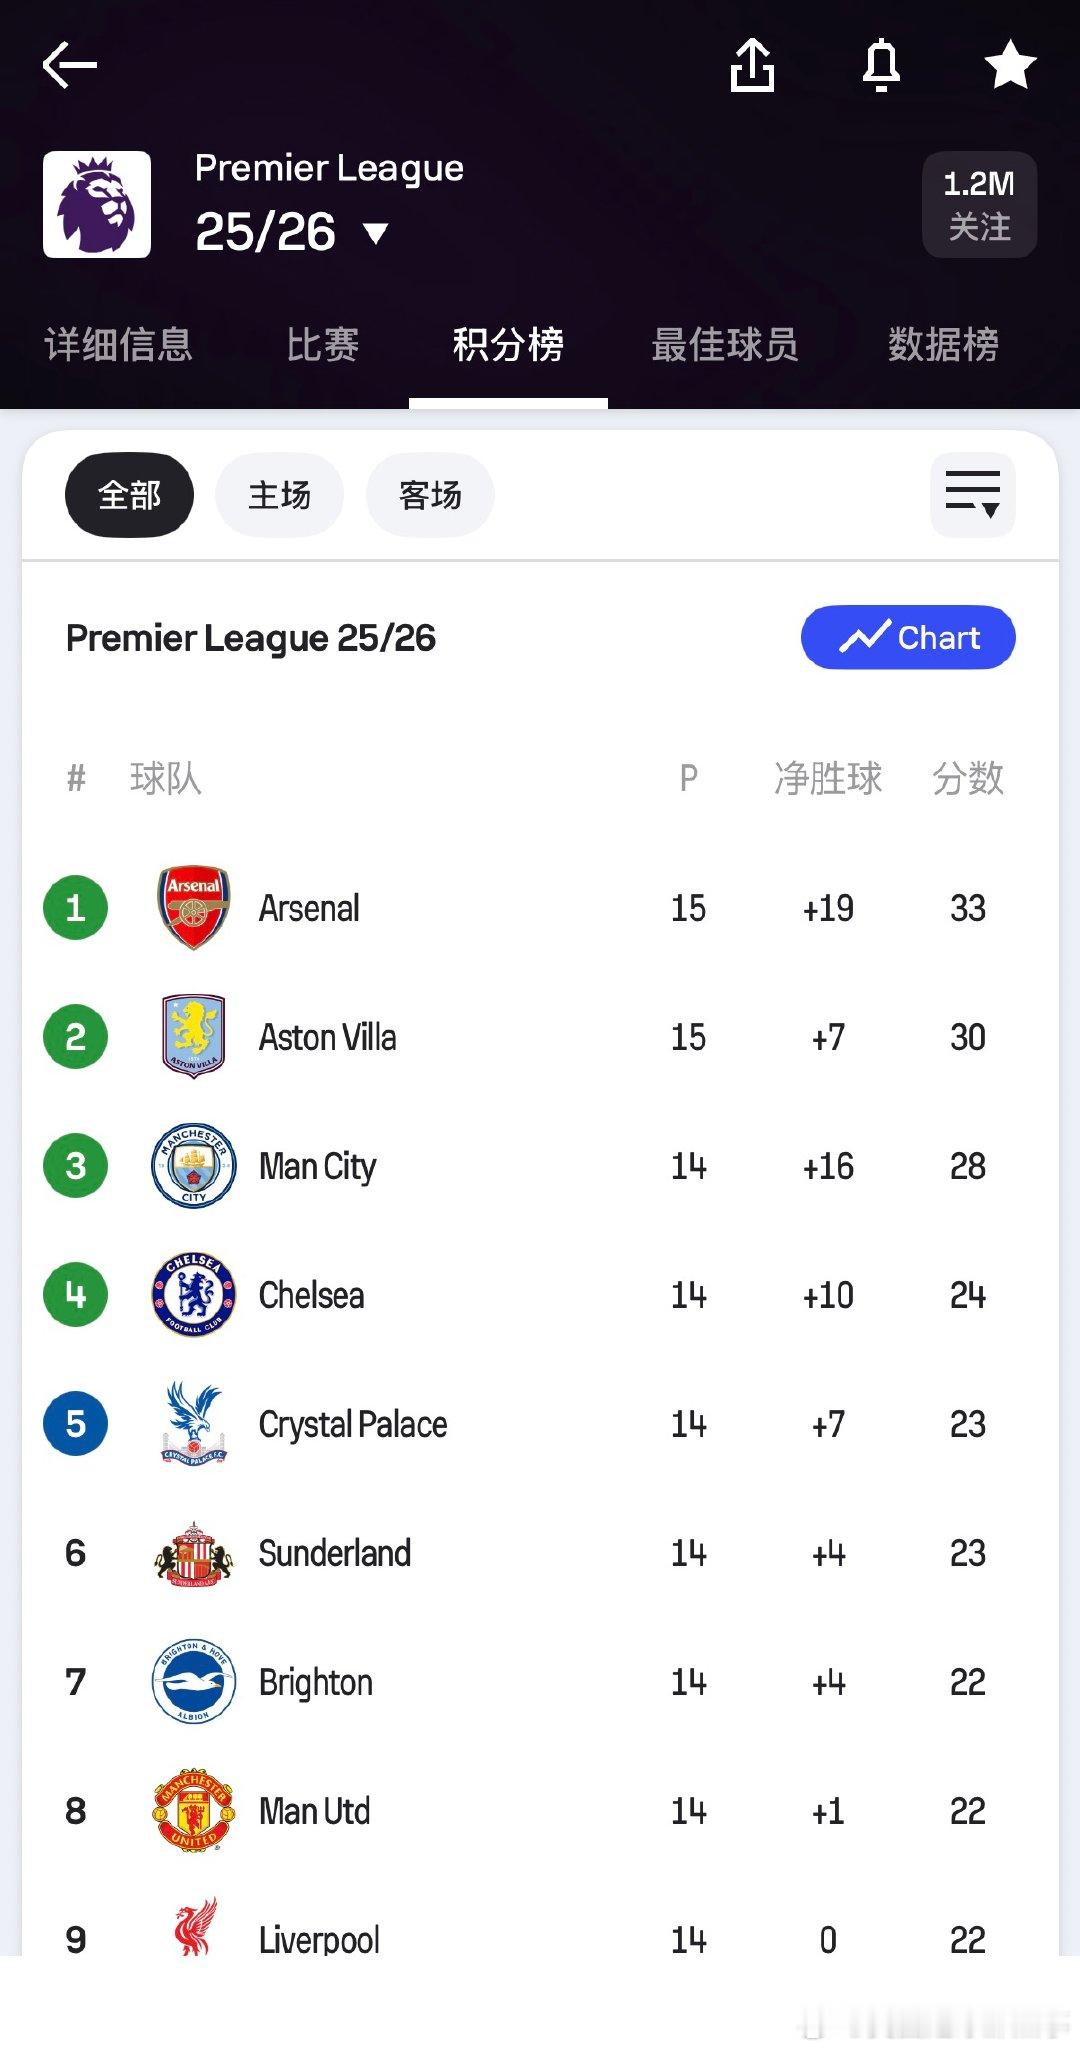
Task: Select the 客场 filter chip
Action: [430, 495]
